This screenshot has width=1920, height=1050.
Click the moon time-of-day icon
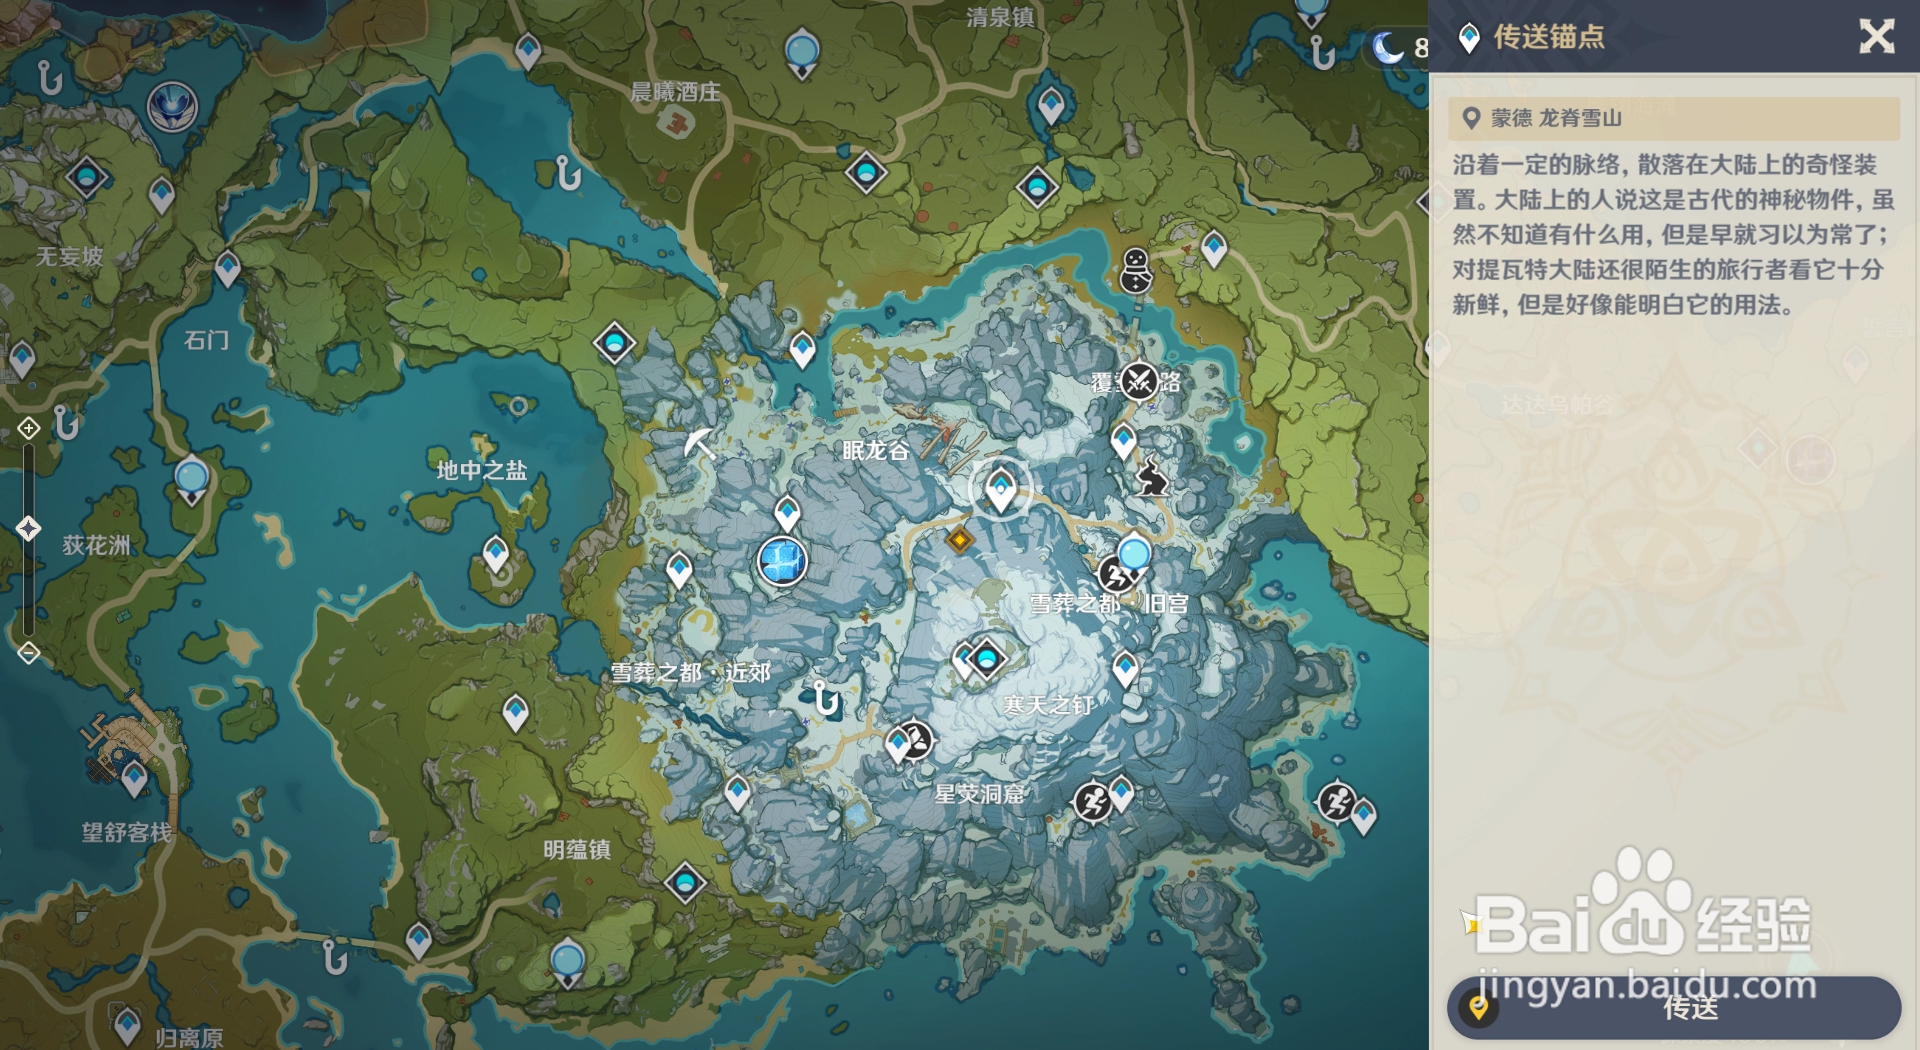pos(1386,47)
